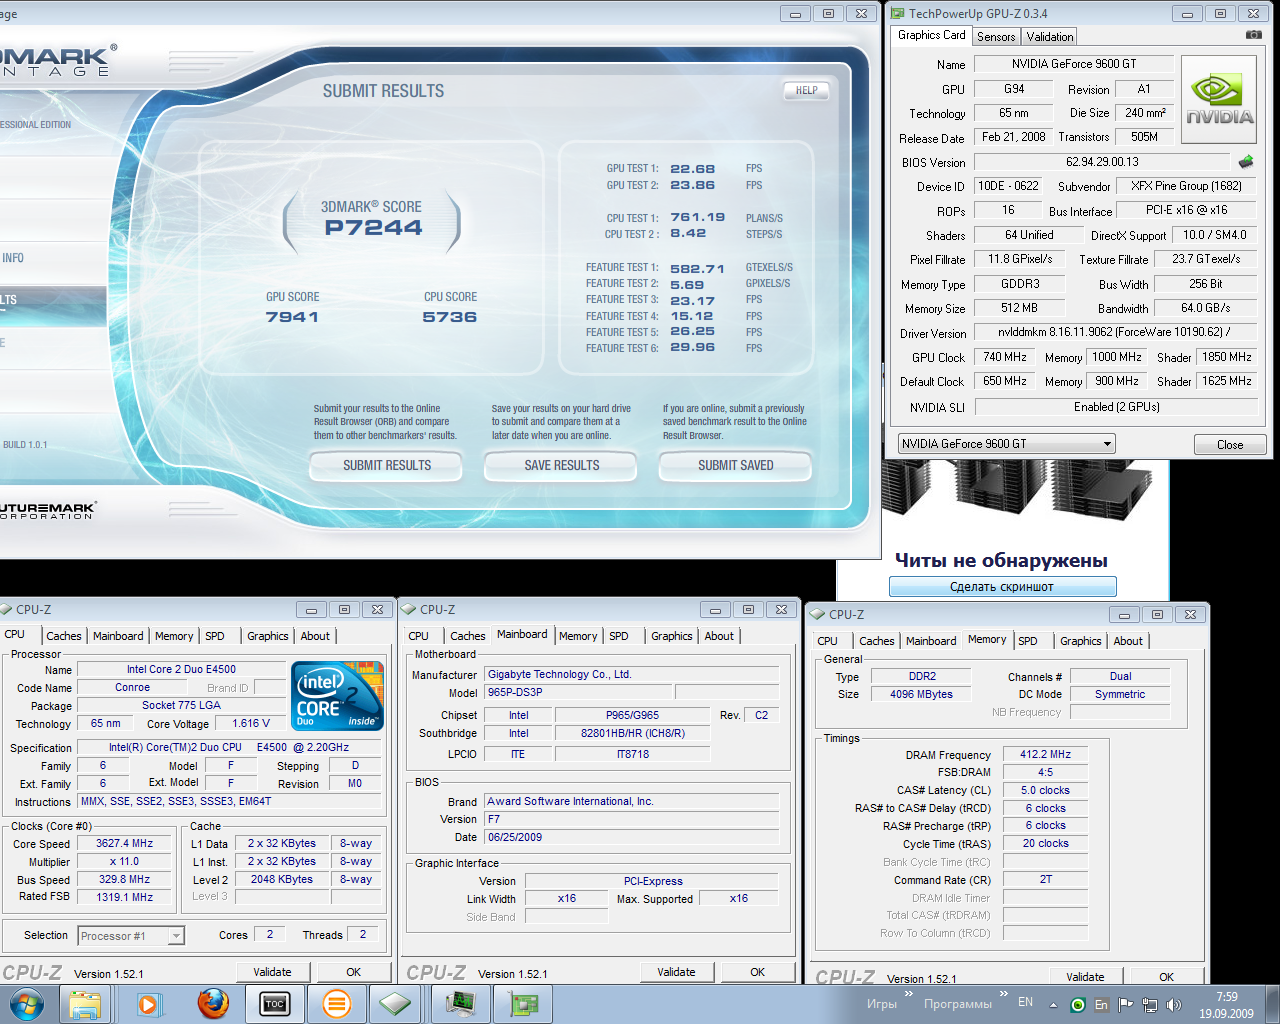Open the Graphics tab in the rightmost CPU-Z
This screenshot has height=1024, width=1280.
(1081, 641)
